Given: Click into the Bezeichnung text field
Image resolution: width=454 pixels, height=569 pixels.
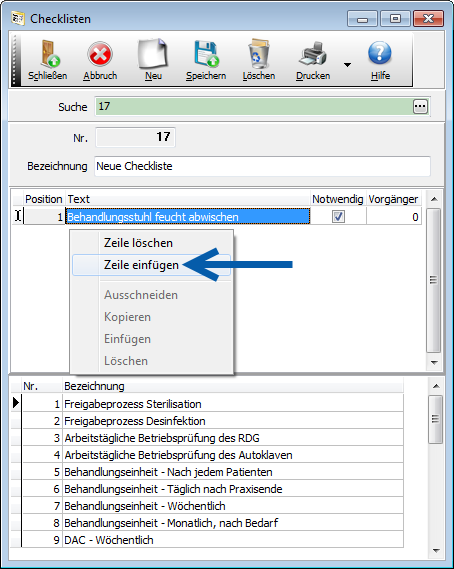Looking at the screenshot, I should click(x=262, y=166).
